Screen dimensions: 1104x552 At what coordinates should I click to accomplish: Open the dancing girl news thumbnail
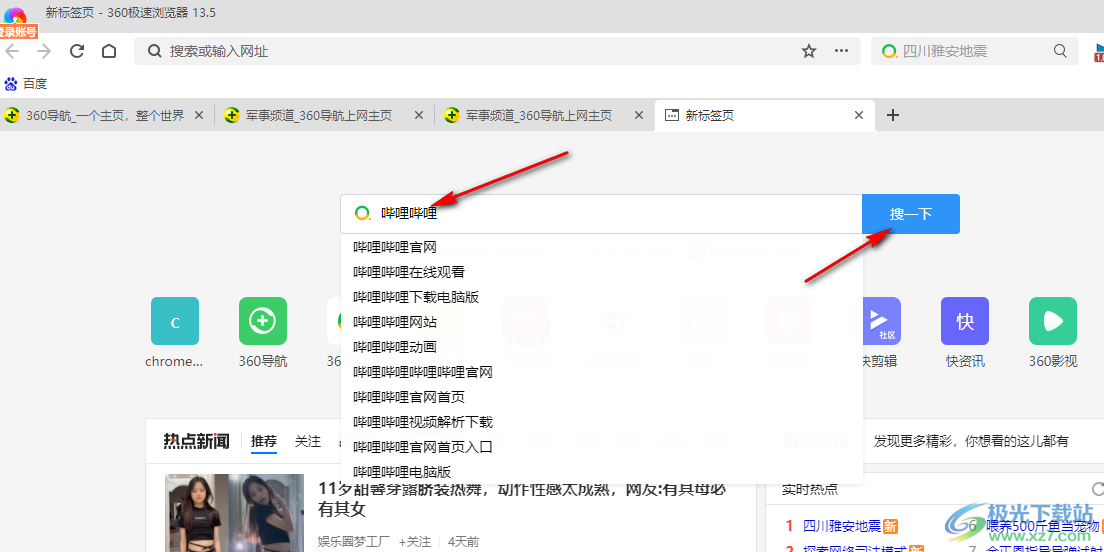click(235, 513)
